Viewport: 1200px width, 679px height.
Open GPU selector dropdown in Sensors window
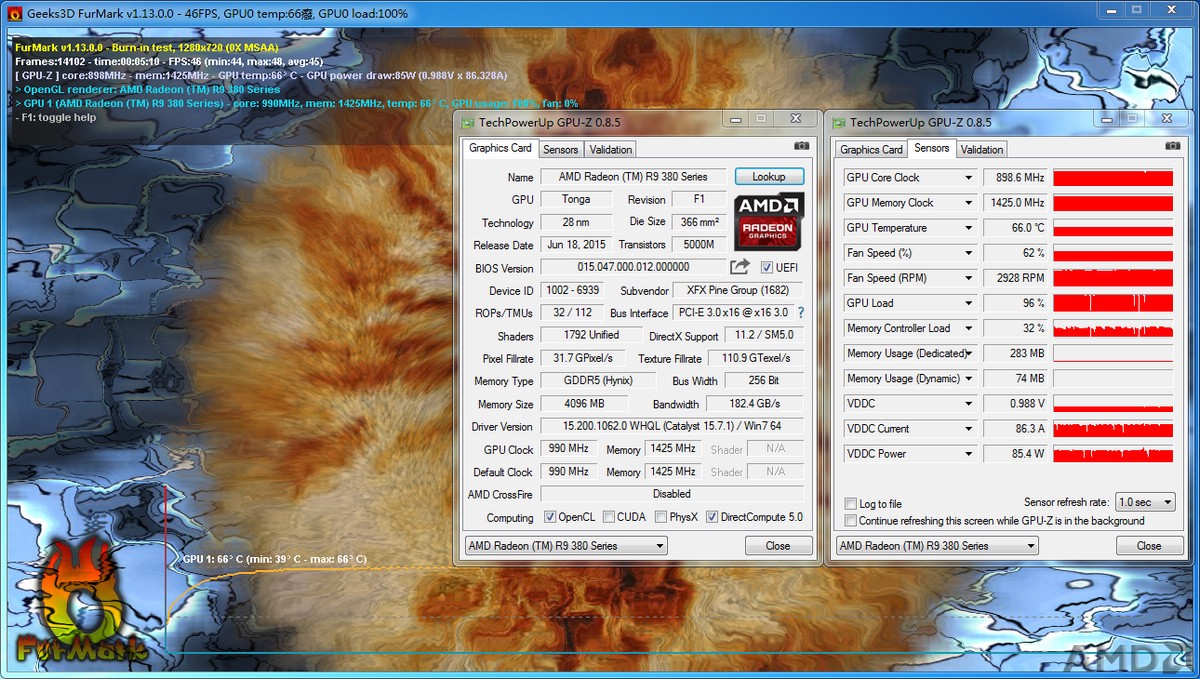coord(937,546)
